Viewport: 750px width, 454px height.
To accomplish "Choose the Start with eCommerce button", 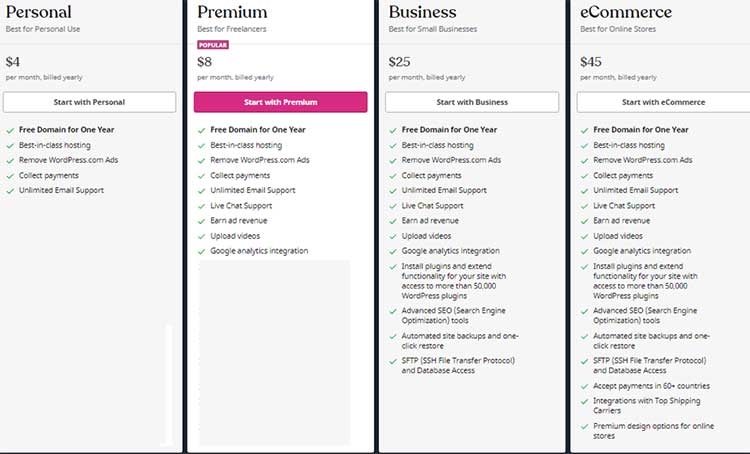I will click(x=662, y=102).
